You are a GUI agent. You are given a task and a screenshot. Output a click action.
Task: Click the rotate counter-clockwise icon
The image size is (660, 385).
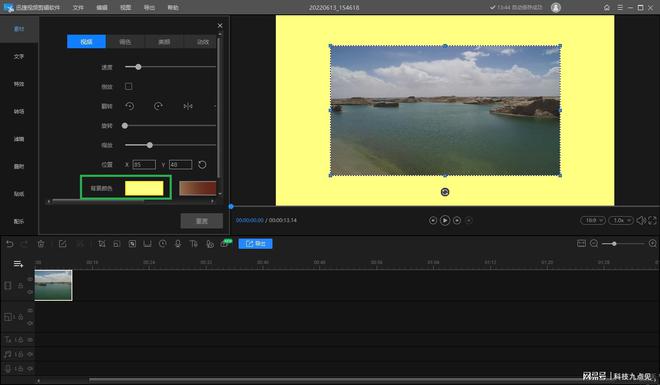130,106
